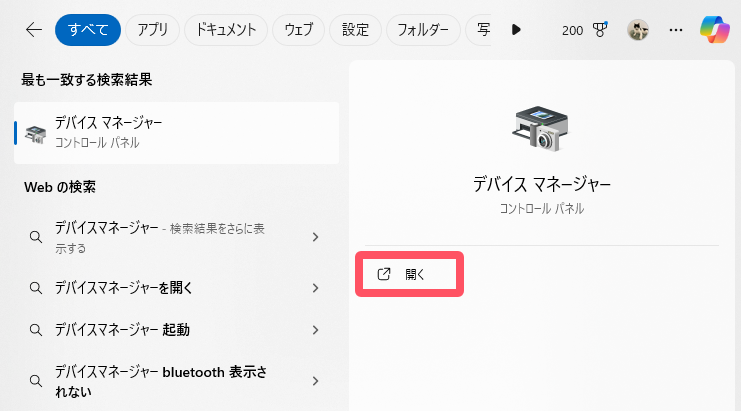Click the search icon beside デバイスマネージャーを開く
The image size is (741, 411).
tap(35, 288)
